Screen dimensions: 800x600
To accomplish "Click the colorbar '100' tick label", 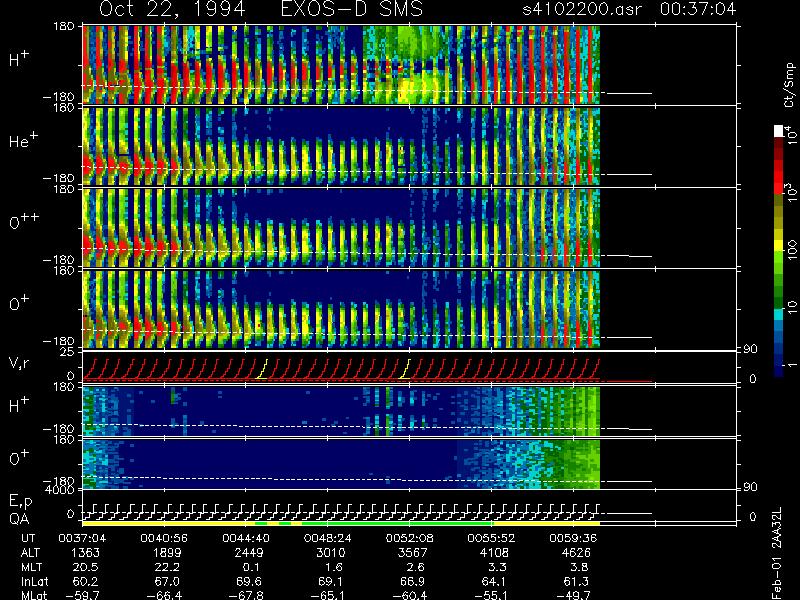I will point(792,250).
